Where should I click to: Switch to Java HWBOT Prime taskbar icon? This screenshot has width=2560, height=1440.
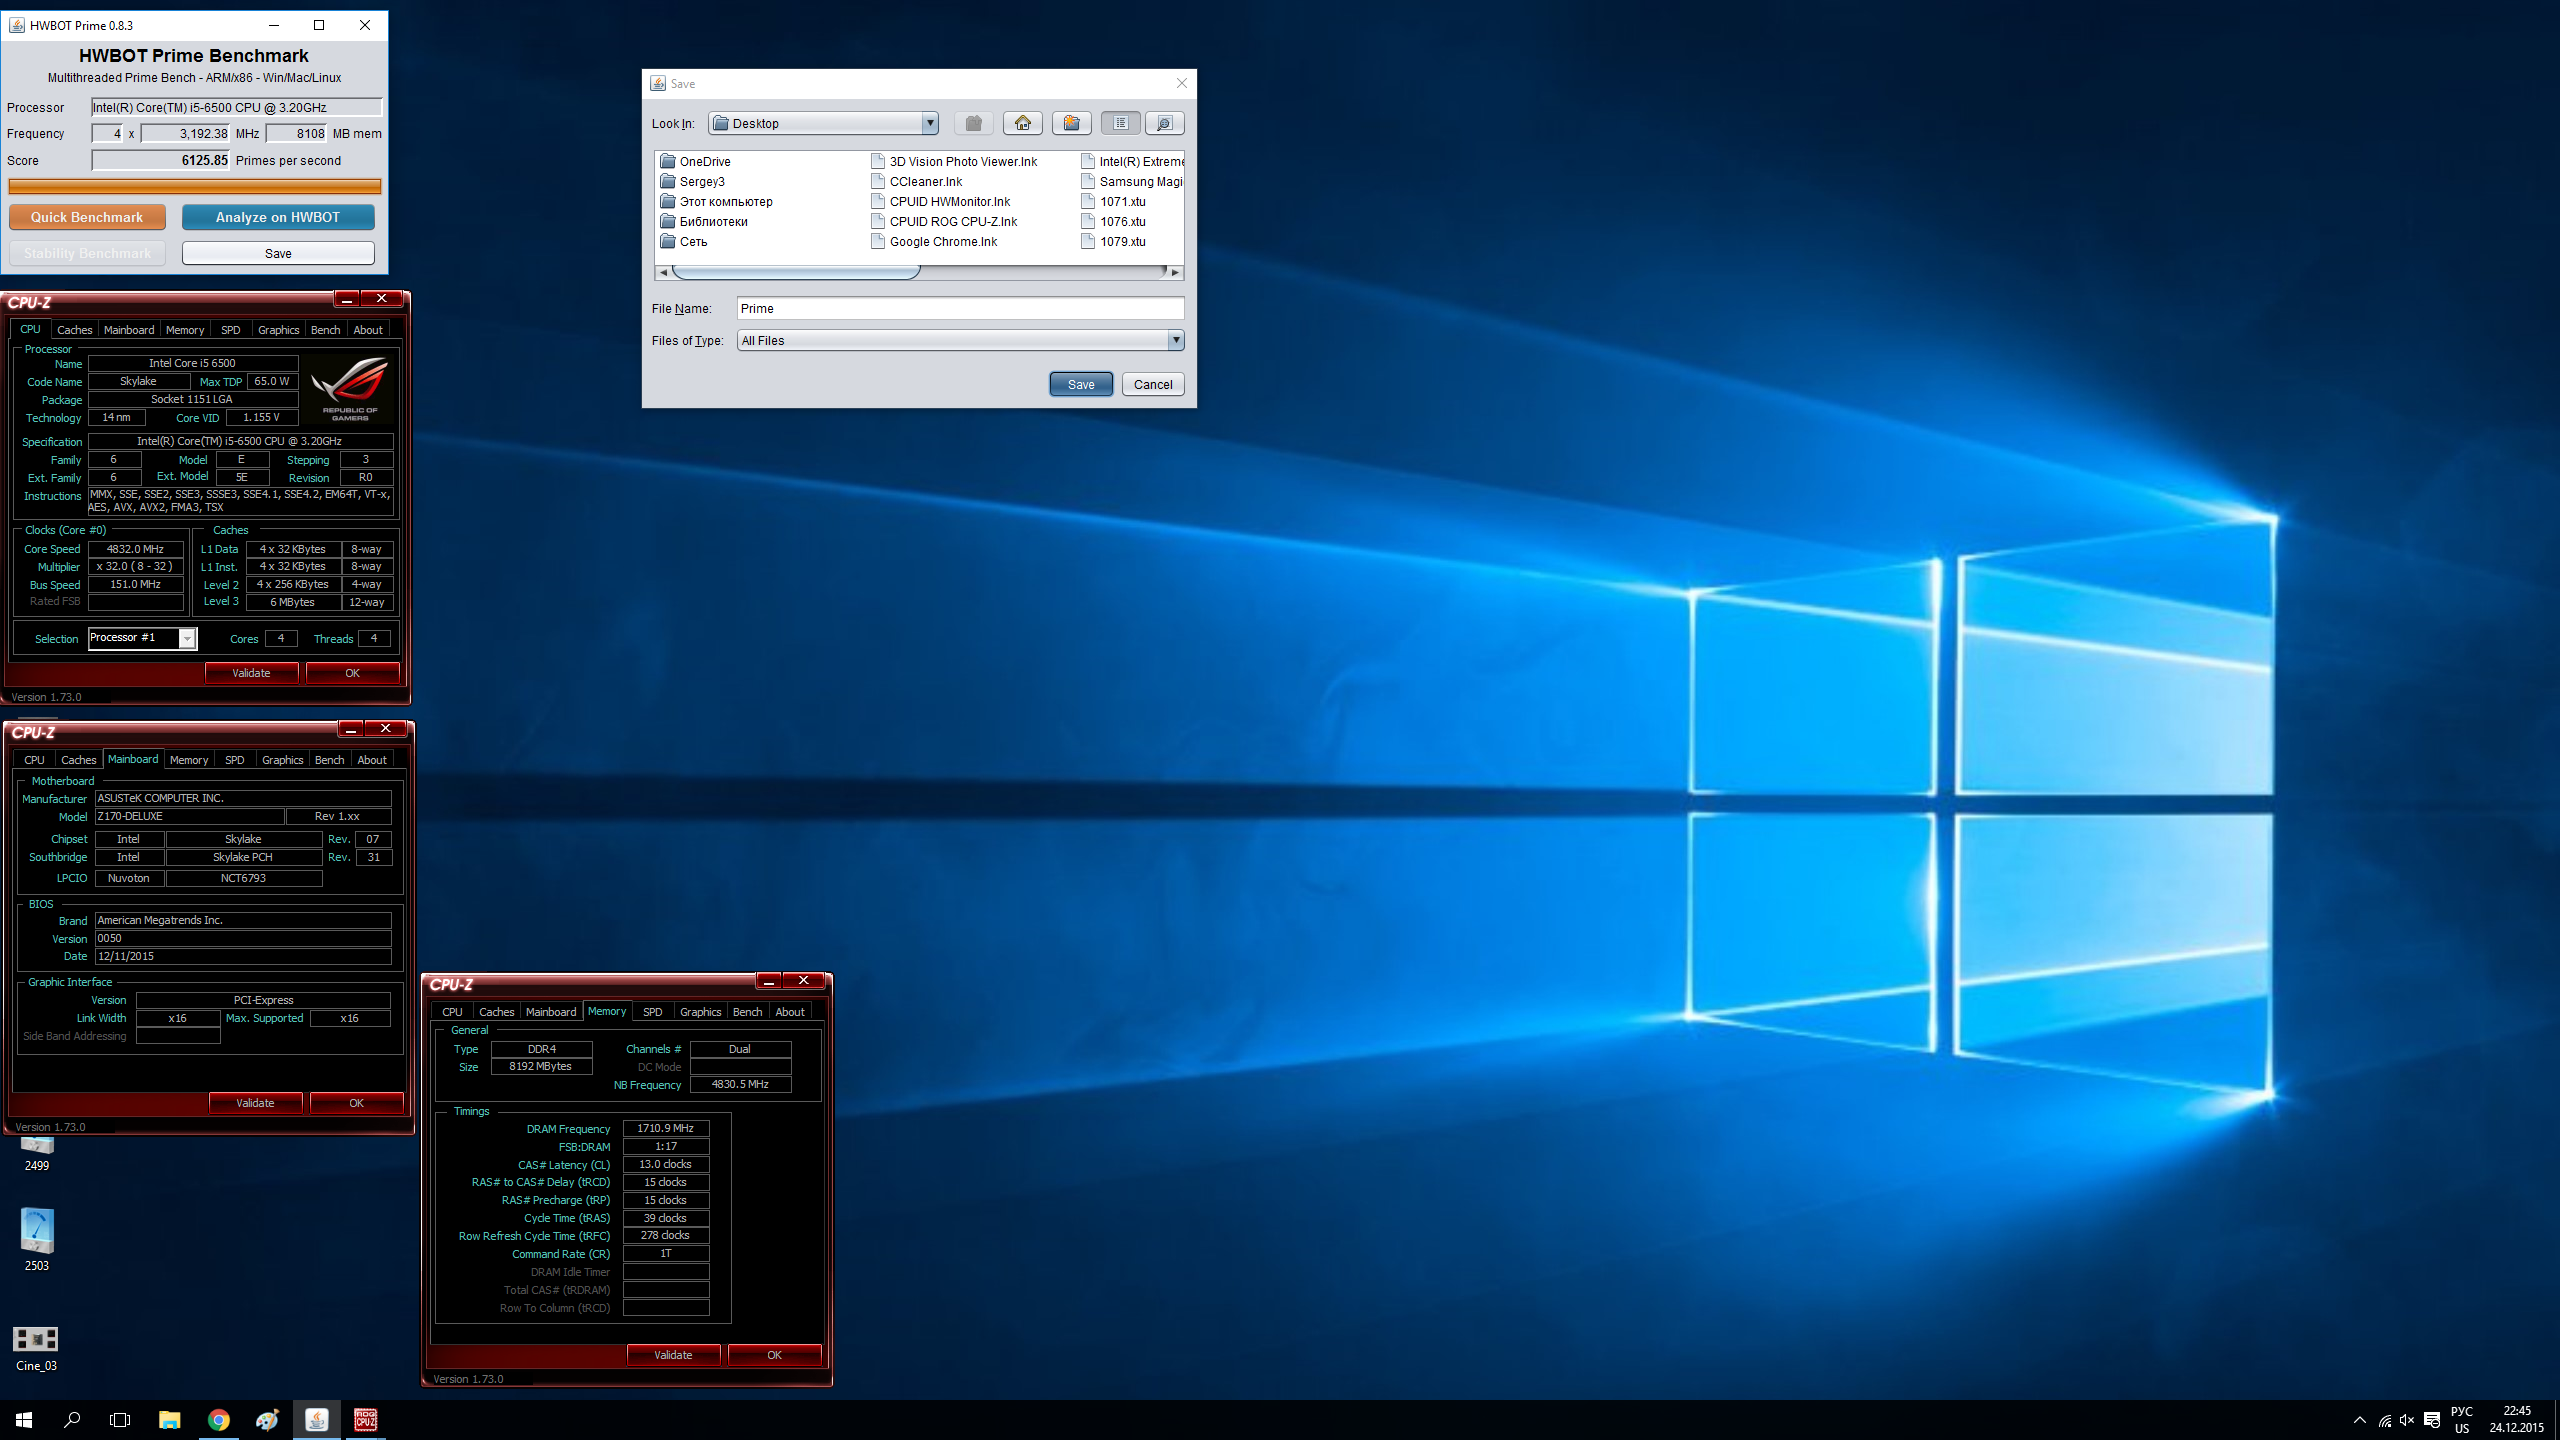tap(316, 1420)
